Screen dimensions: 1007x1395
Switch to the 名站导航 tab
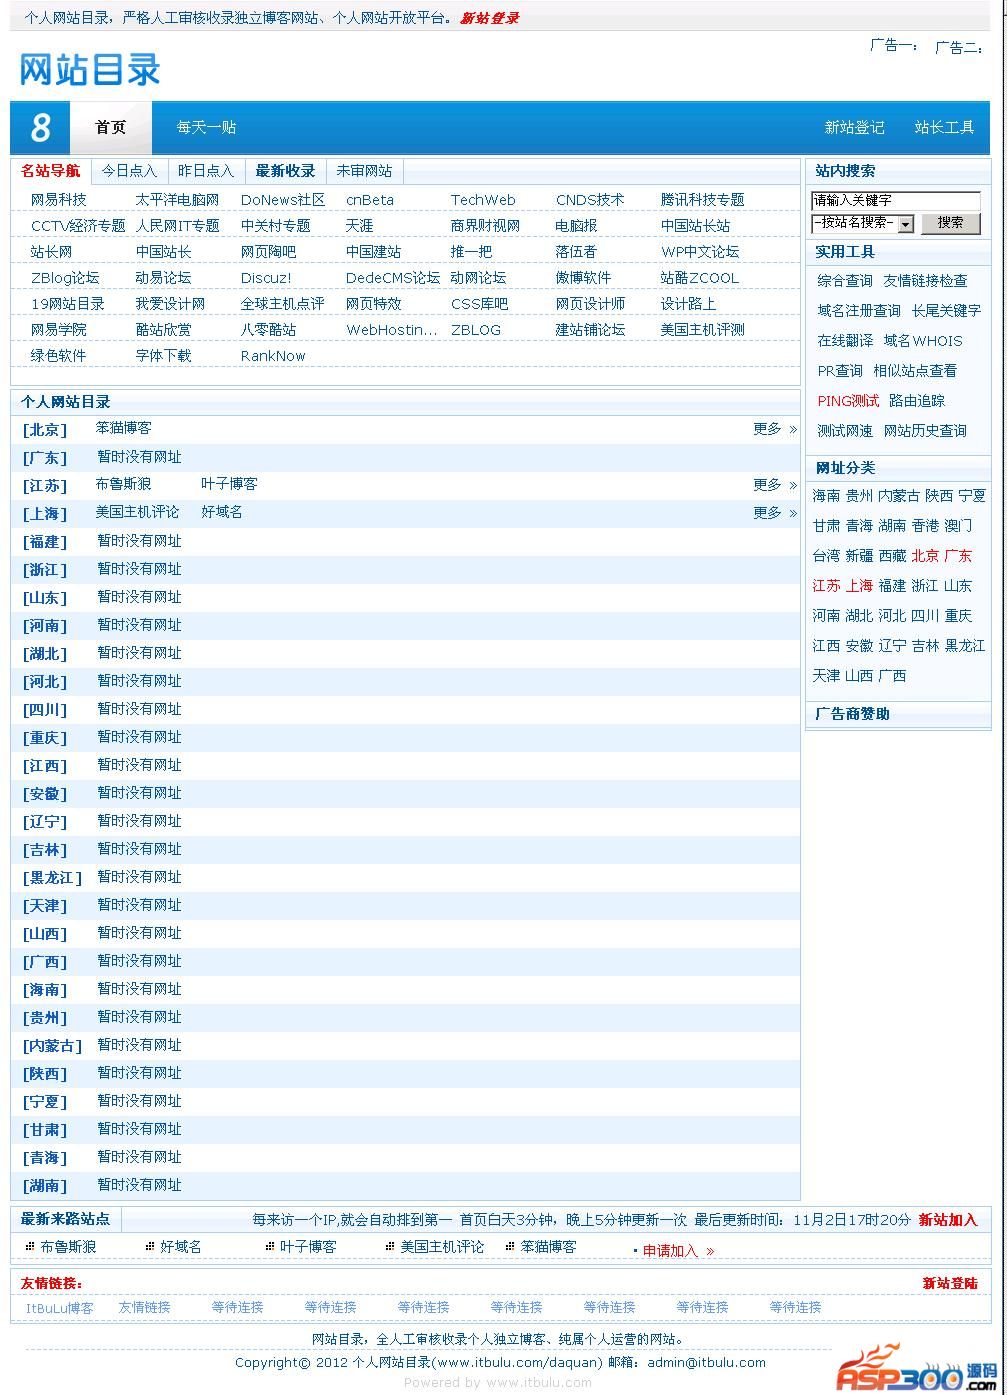coord(50,171)
